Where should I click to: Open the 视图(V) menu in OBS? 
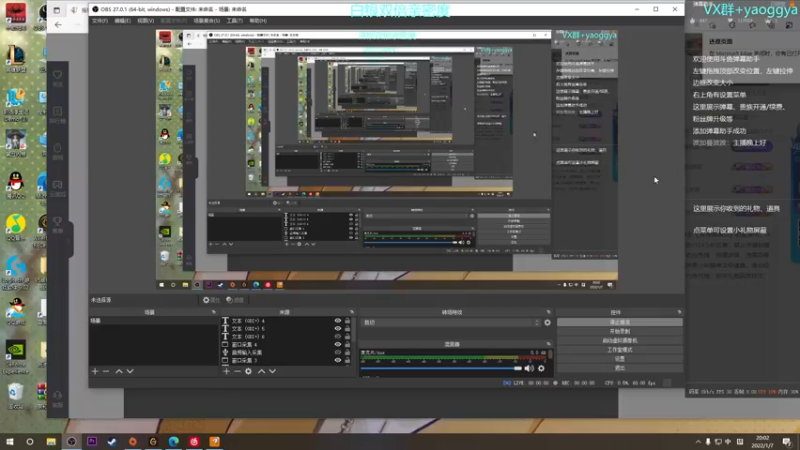(x=145, y=21)
